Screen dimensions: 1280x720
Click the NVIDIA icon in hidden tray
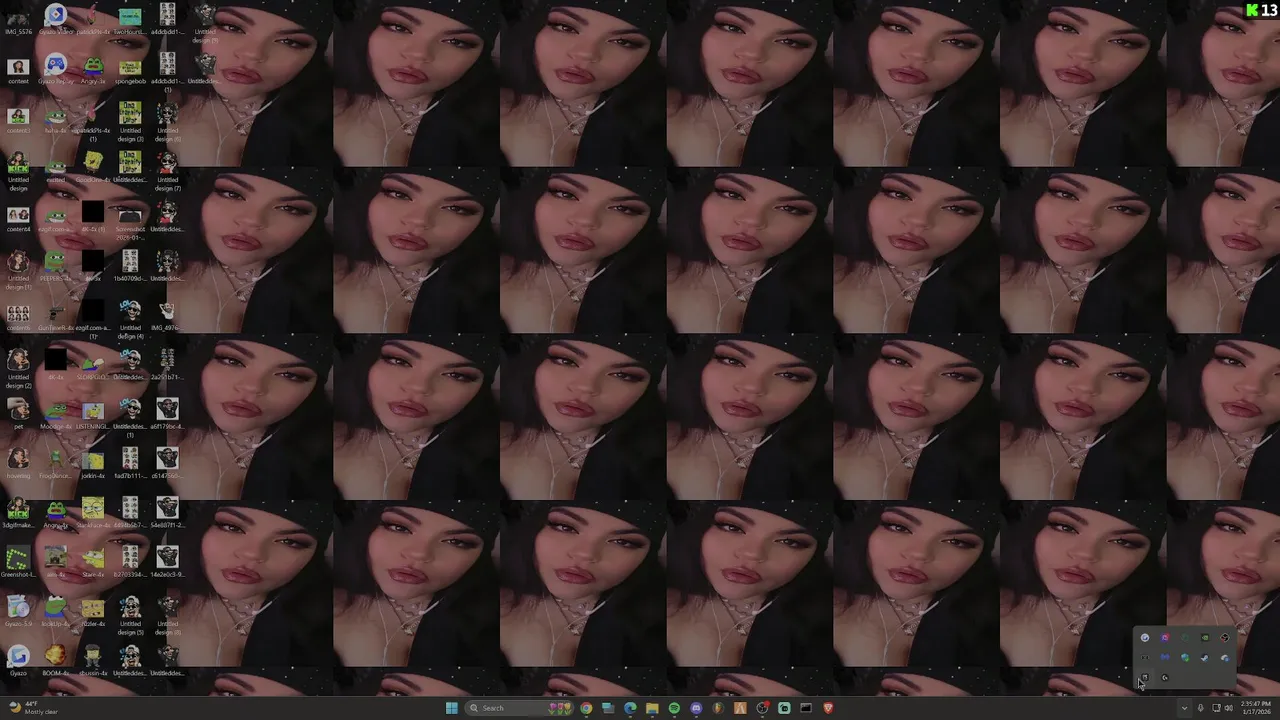1205,638
